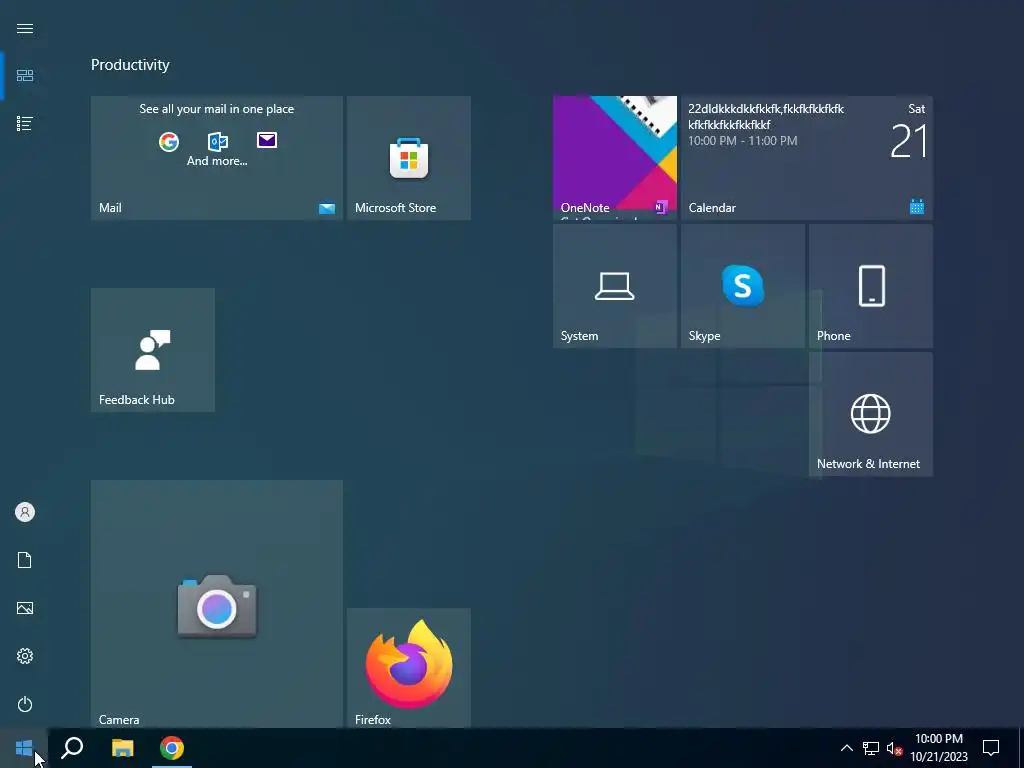Open the OneNote tile
Image resolution: width=1024 pixels, height=768 pixels.
(615, 158)
